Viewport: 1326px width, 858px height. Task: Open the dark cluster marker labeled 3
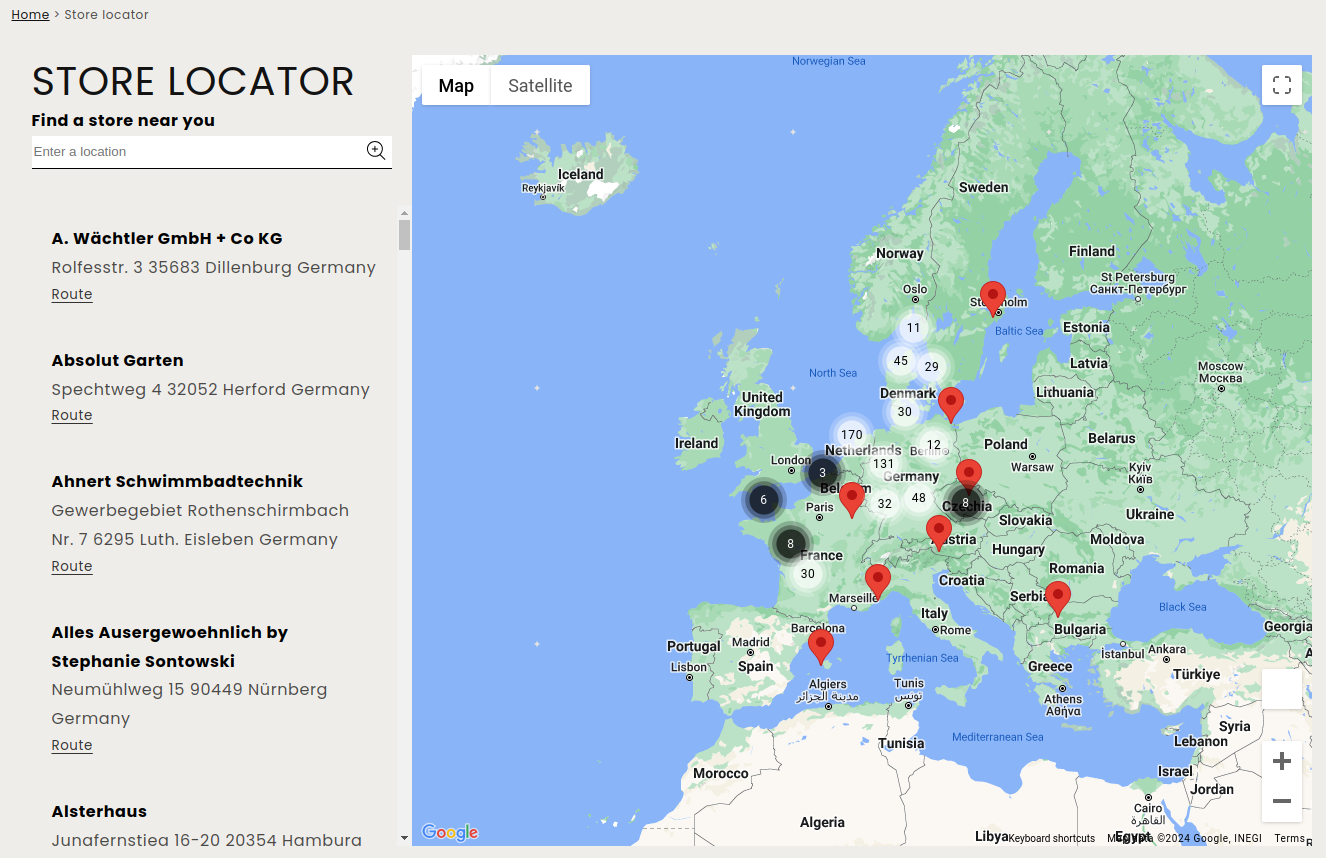(823, 473)
